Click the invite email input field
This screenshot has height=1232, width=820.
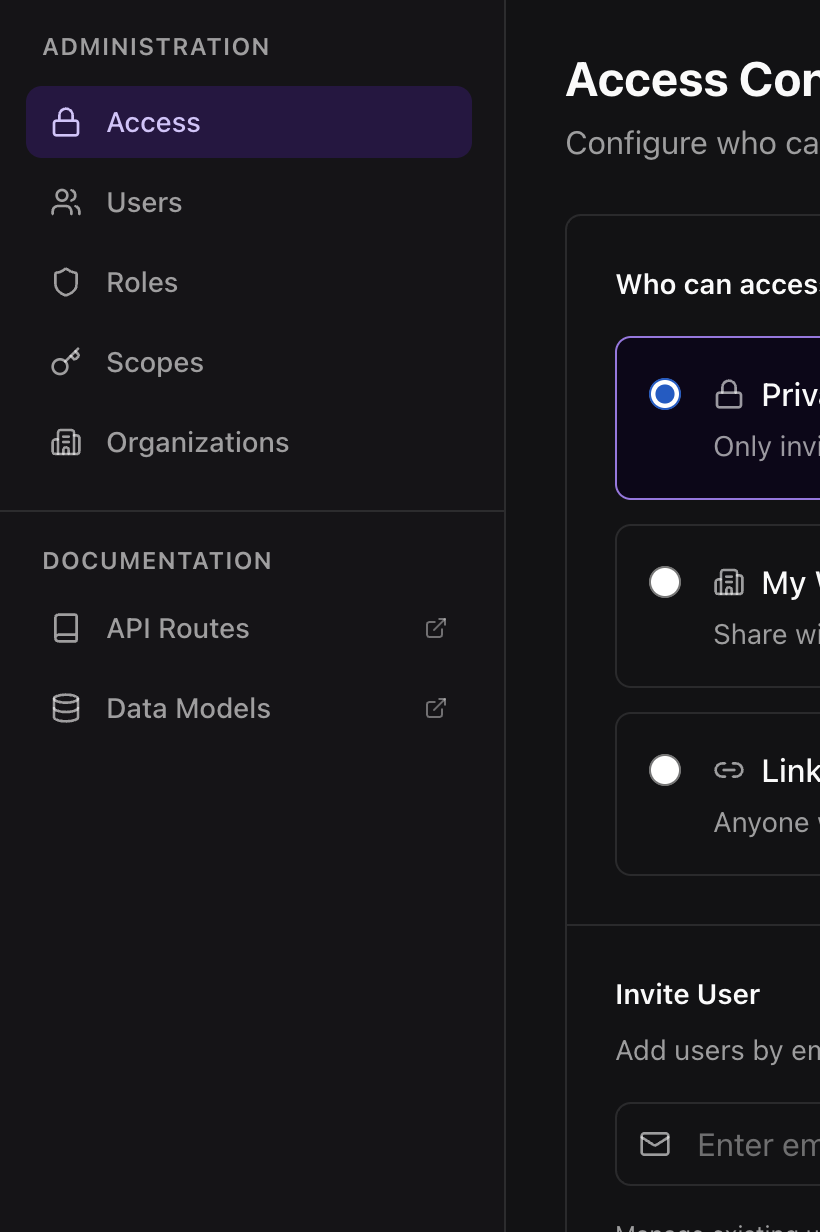[757, 1144]
